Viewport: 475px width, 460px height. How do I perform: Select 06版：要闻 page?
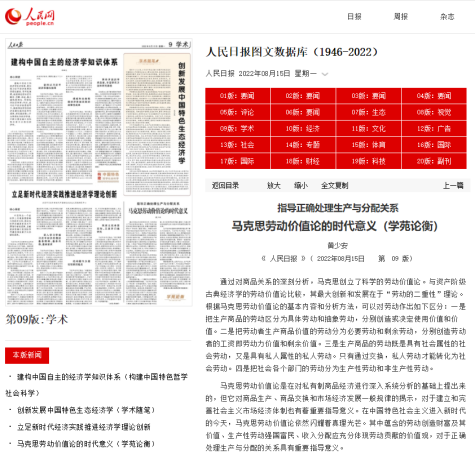point(303,112)
